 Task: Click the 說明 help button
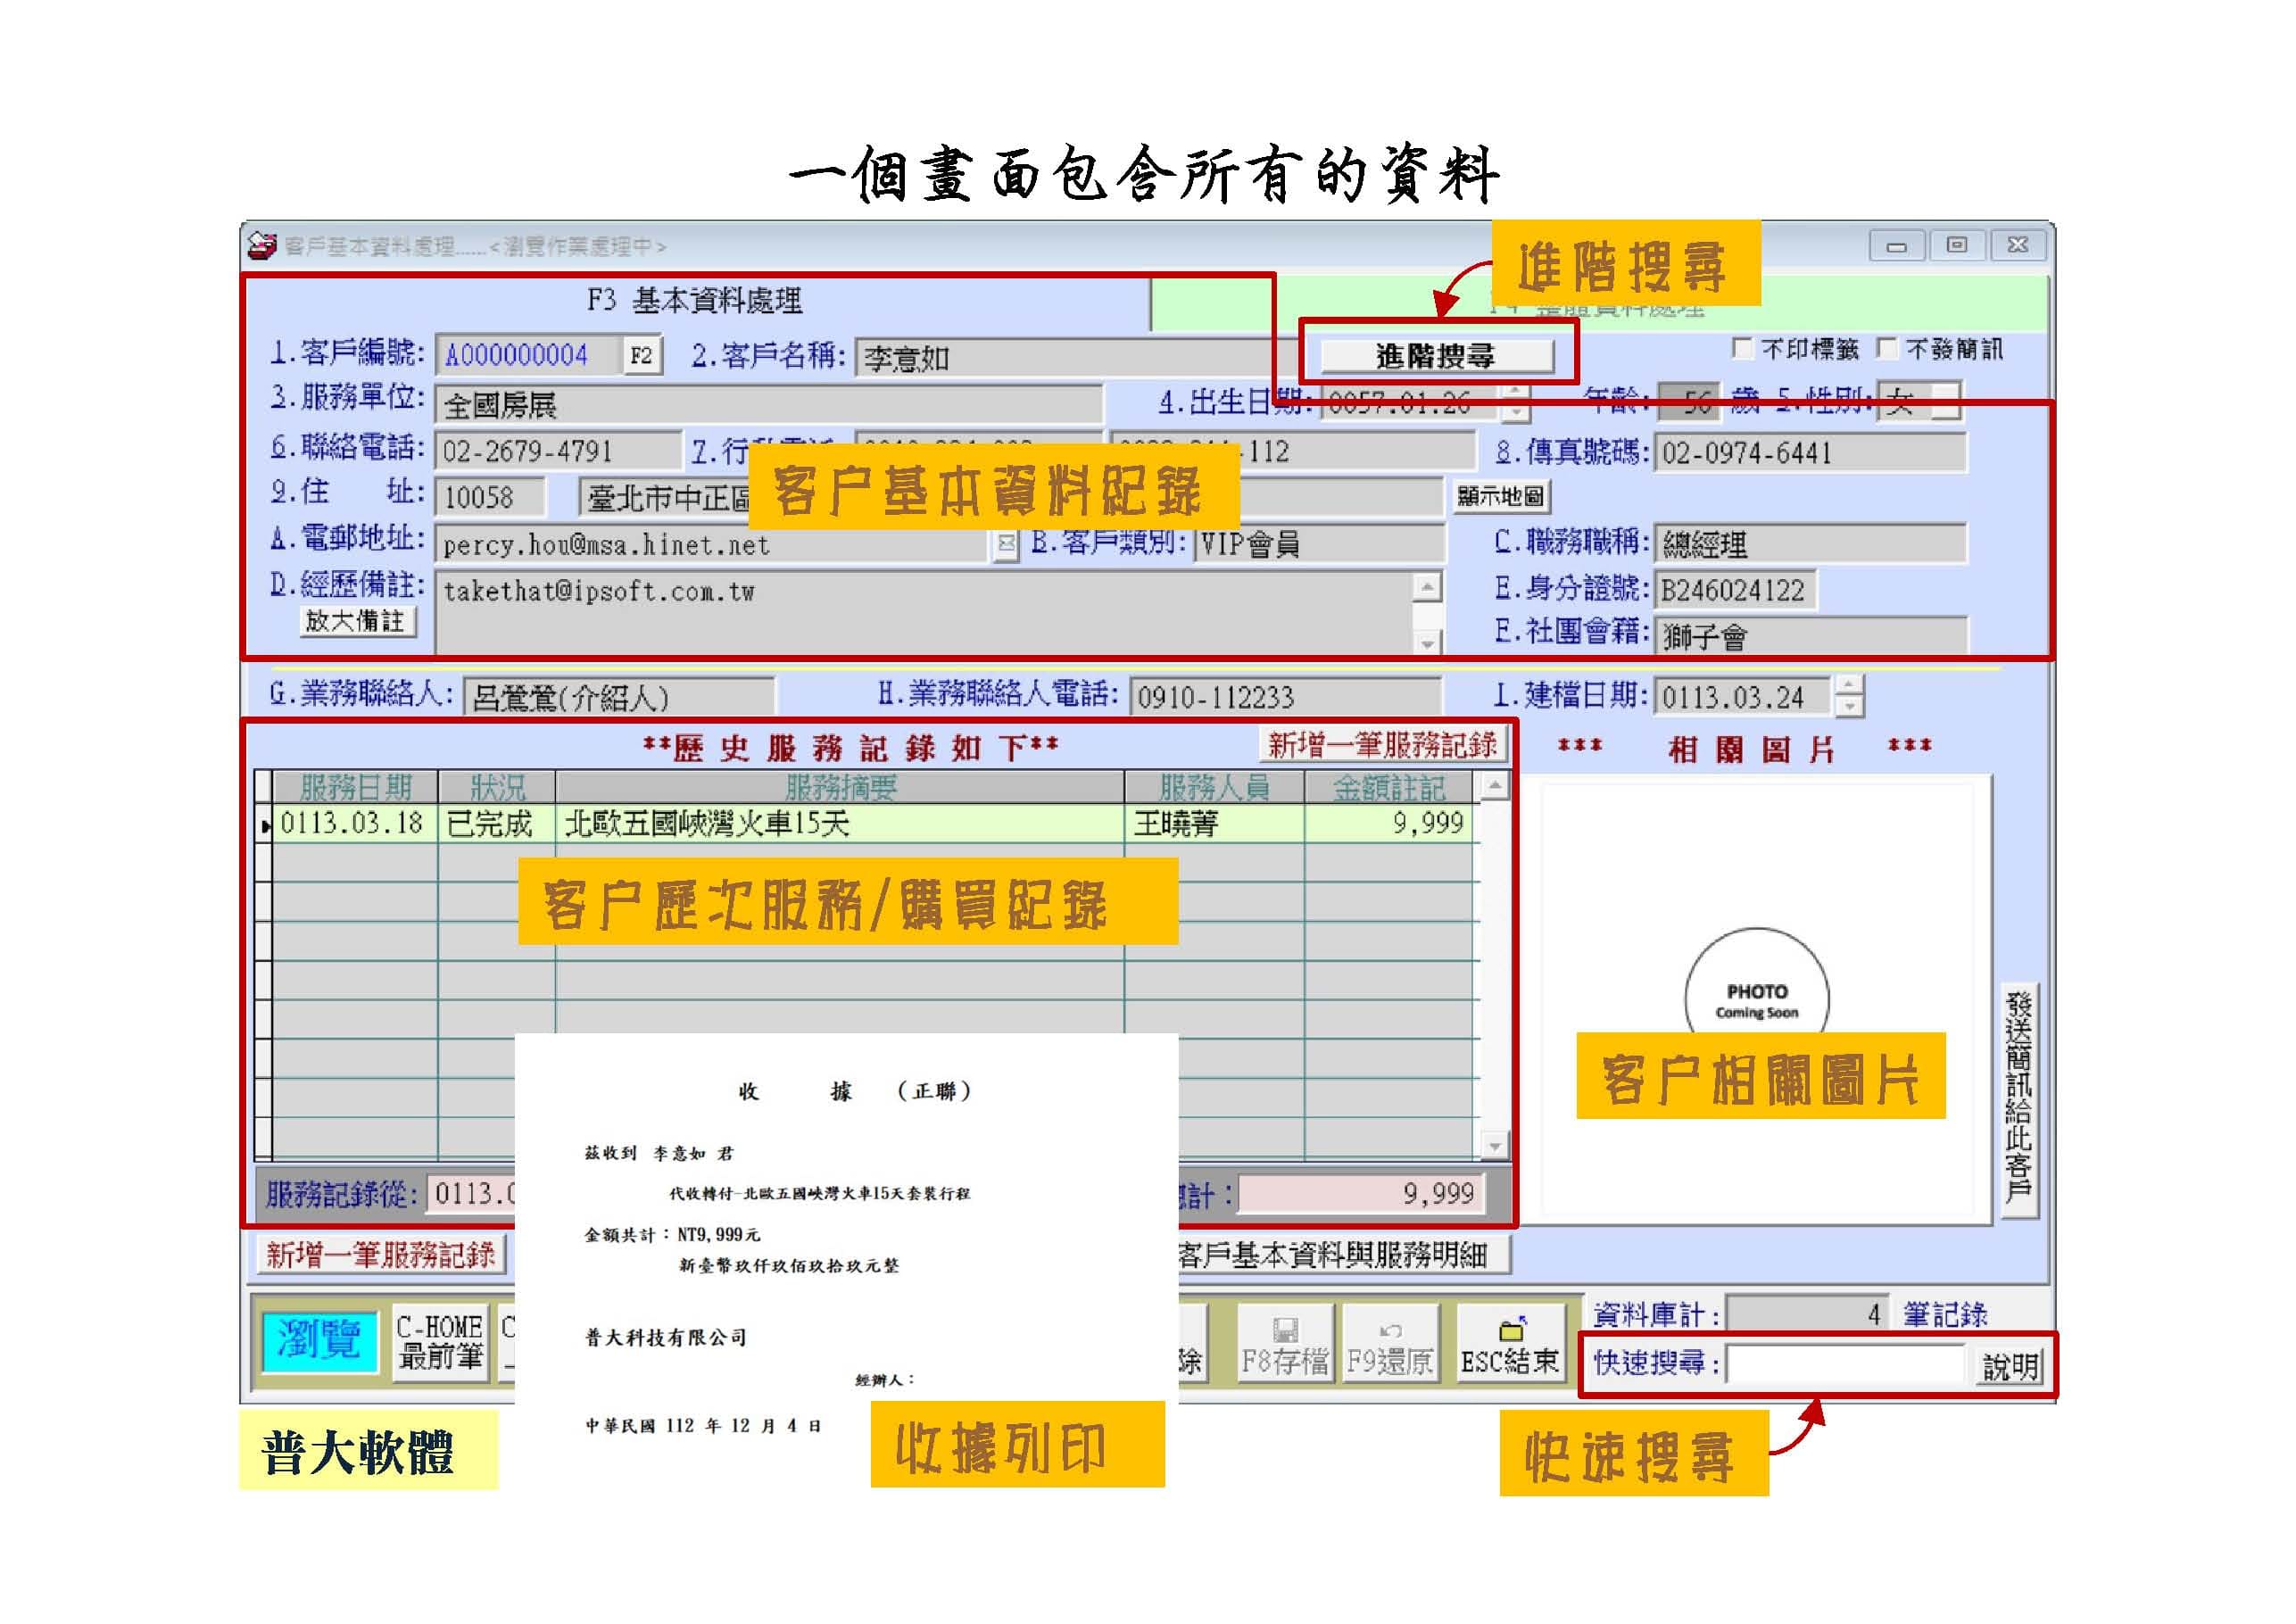point(2009,1365)
